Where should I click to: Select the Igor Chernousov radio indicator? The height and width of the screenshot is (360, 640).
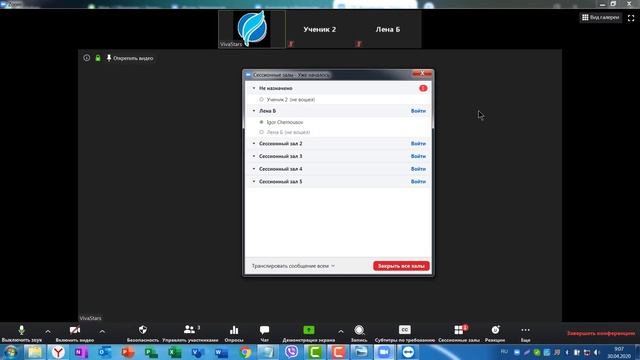262,122
